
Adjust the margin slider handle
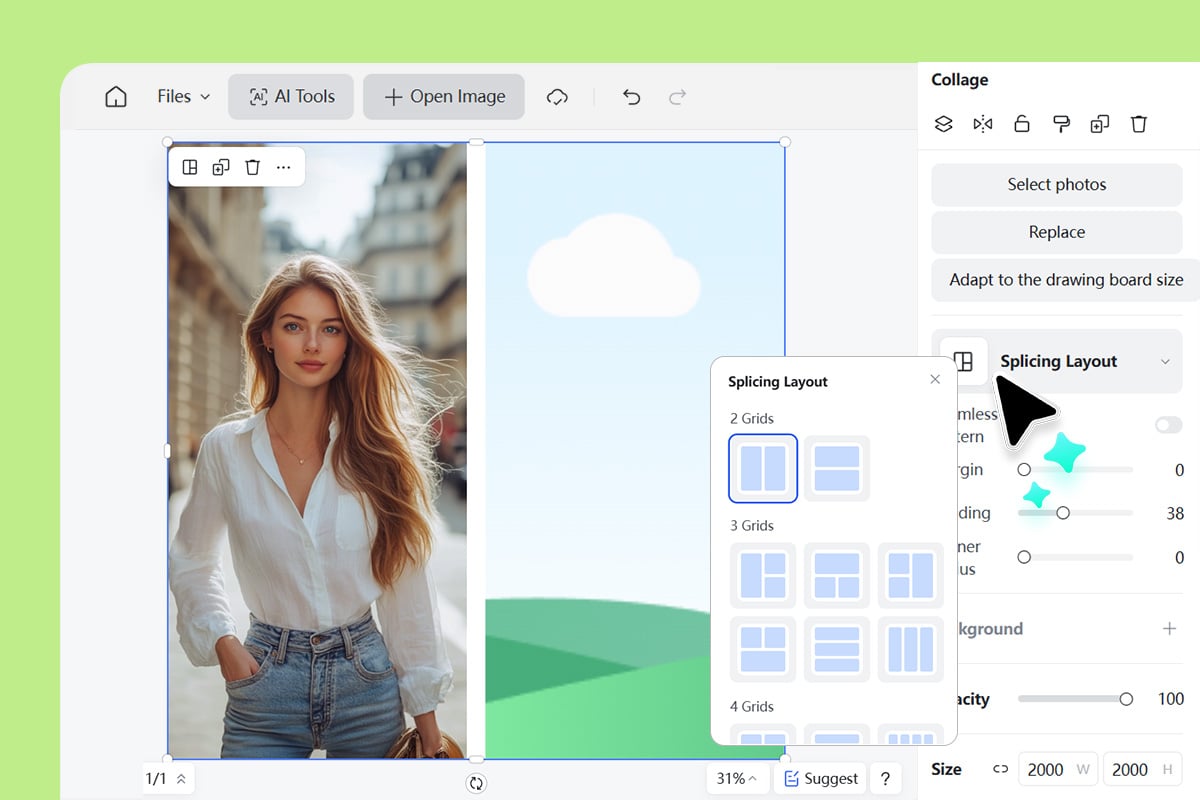pyautogui.click(x=1024, y=469)
